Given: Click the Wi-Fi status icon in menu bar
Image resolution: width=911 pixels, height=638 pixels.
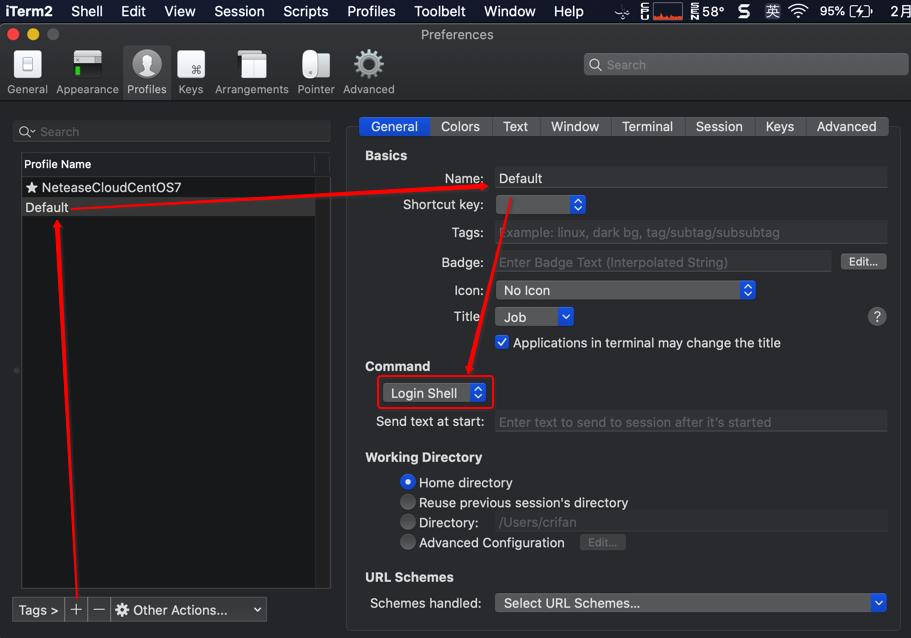Looking at the screenshot, I should click(798, 11).
